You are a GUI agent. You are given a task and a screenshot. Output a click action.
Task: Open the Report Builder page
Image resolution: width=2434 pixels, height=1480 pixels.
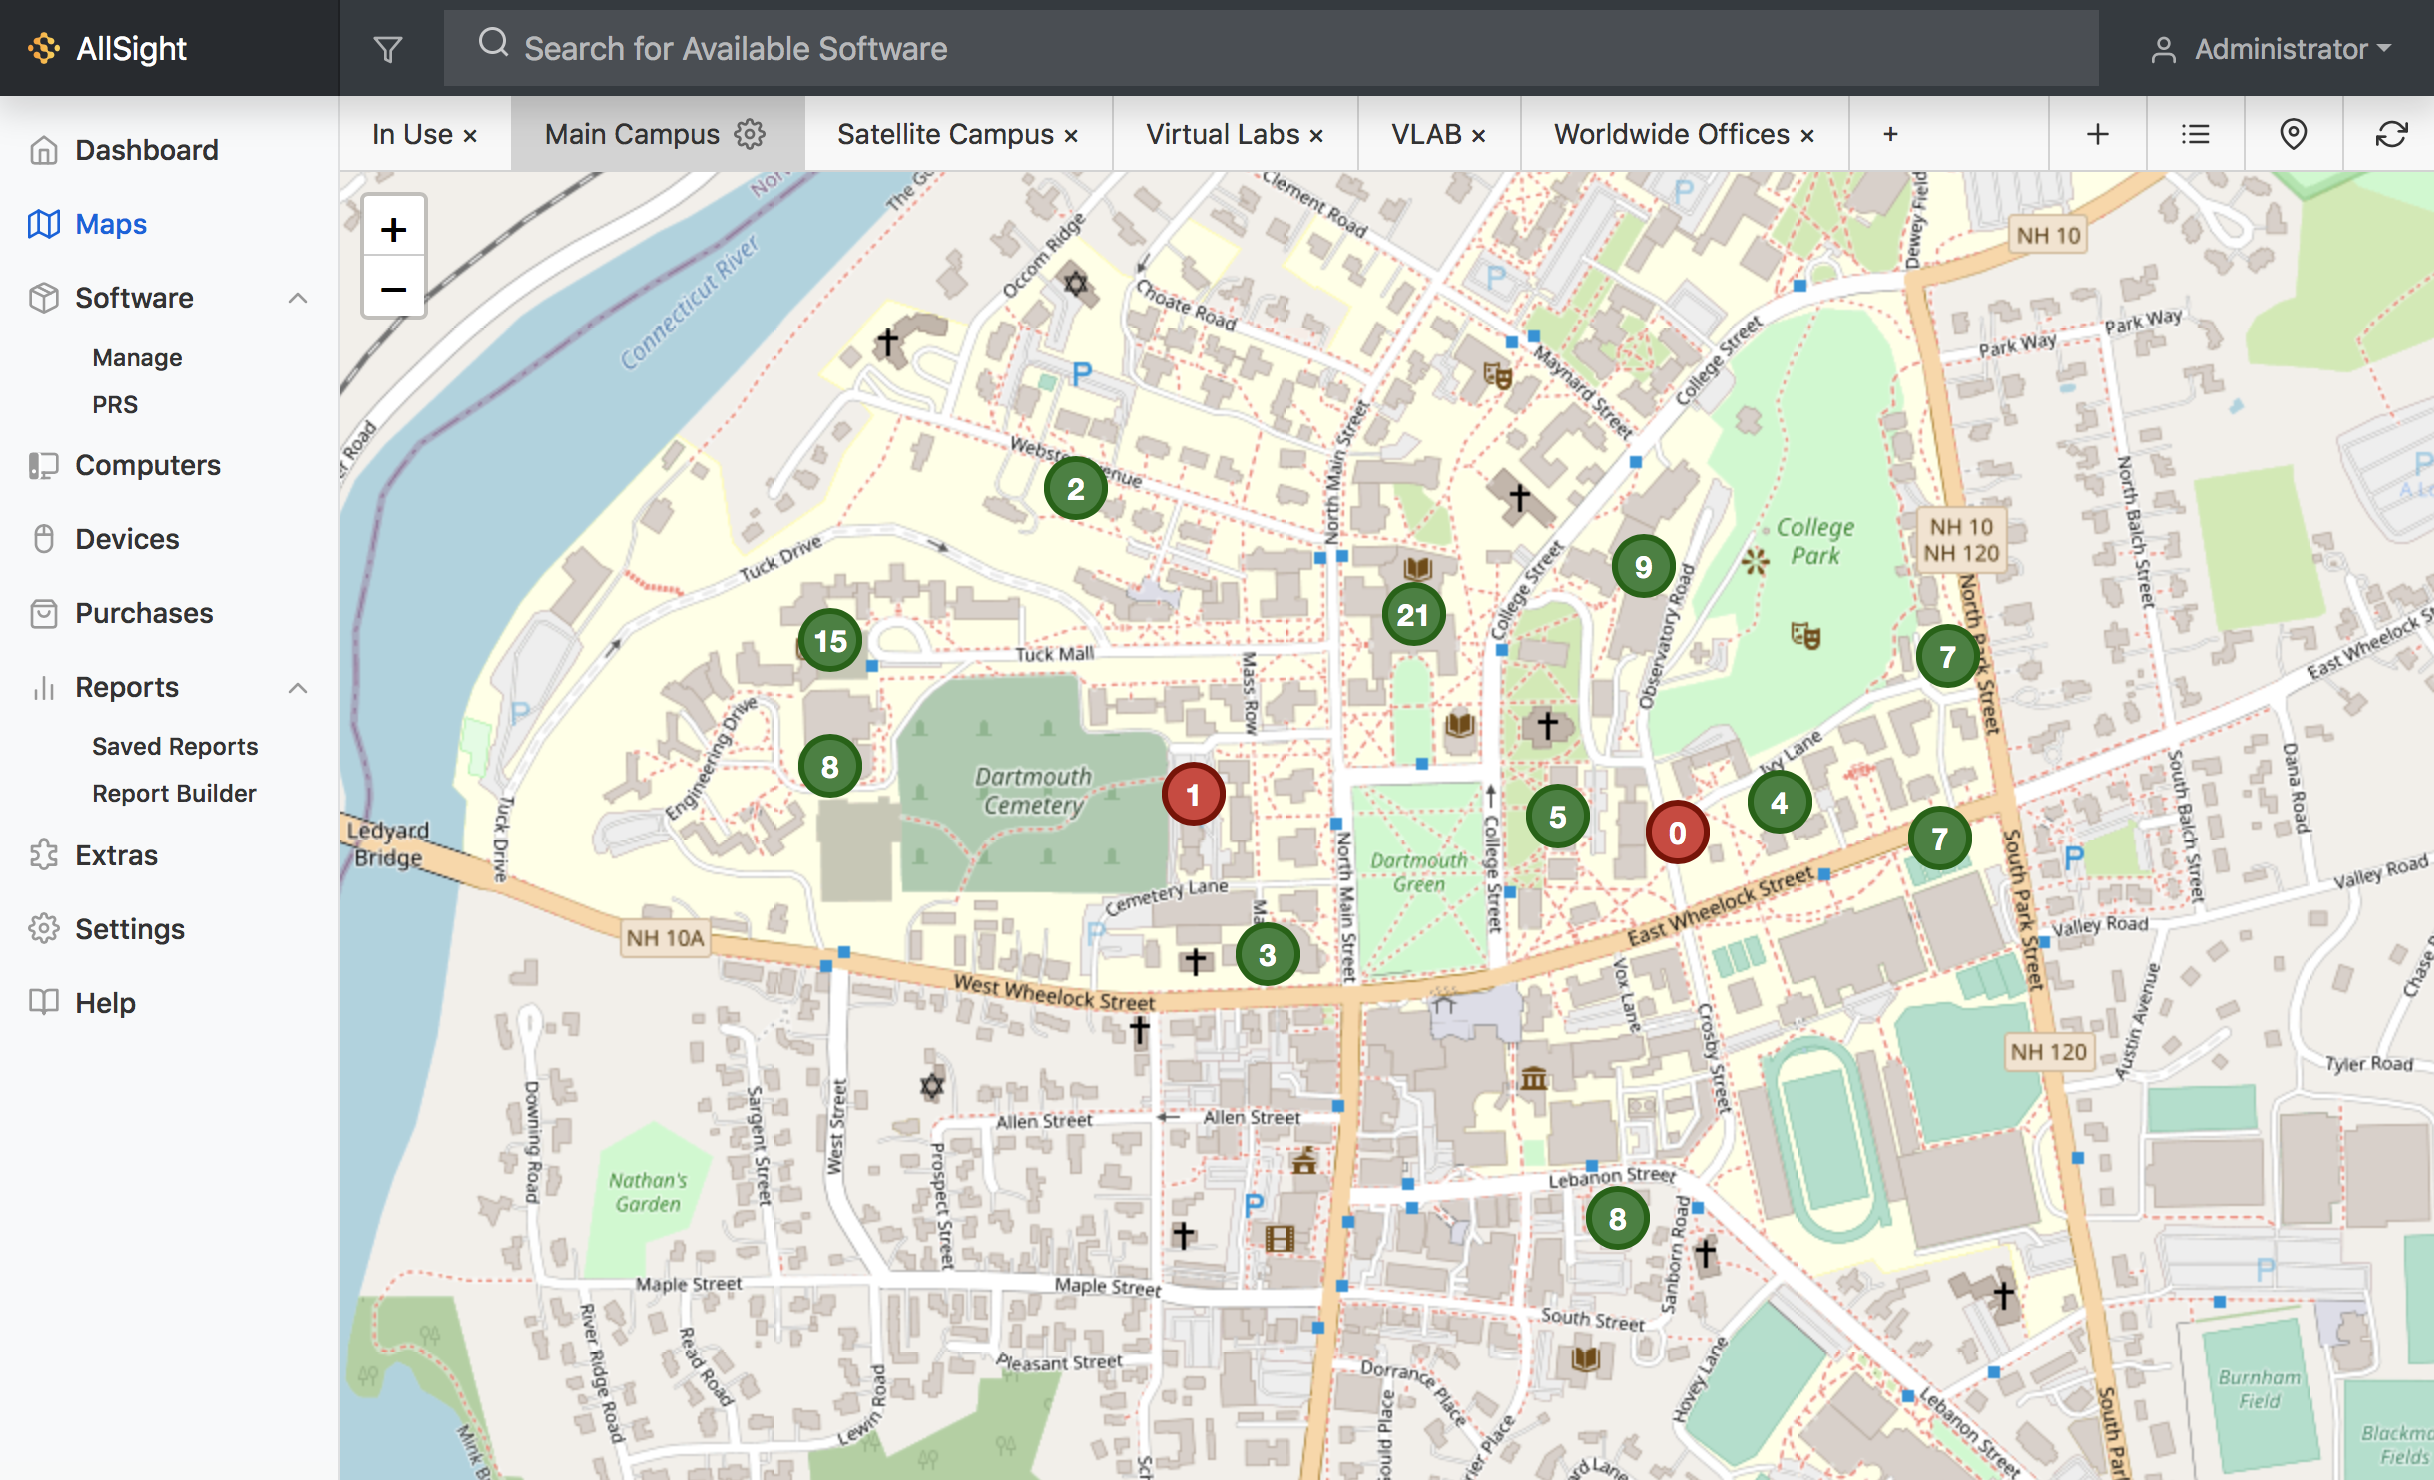[x=174, y=793]
